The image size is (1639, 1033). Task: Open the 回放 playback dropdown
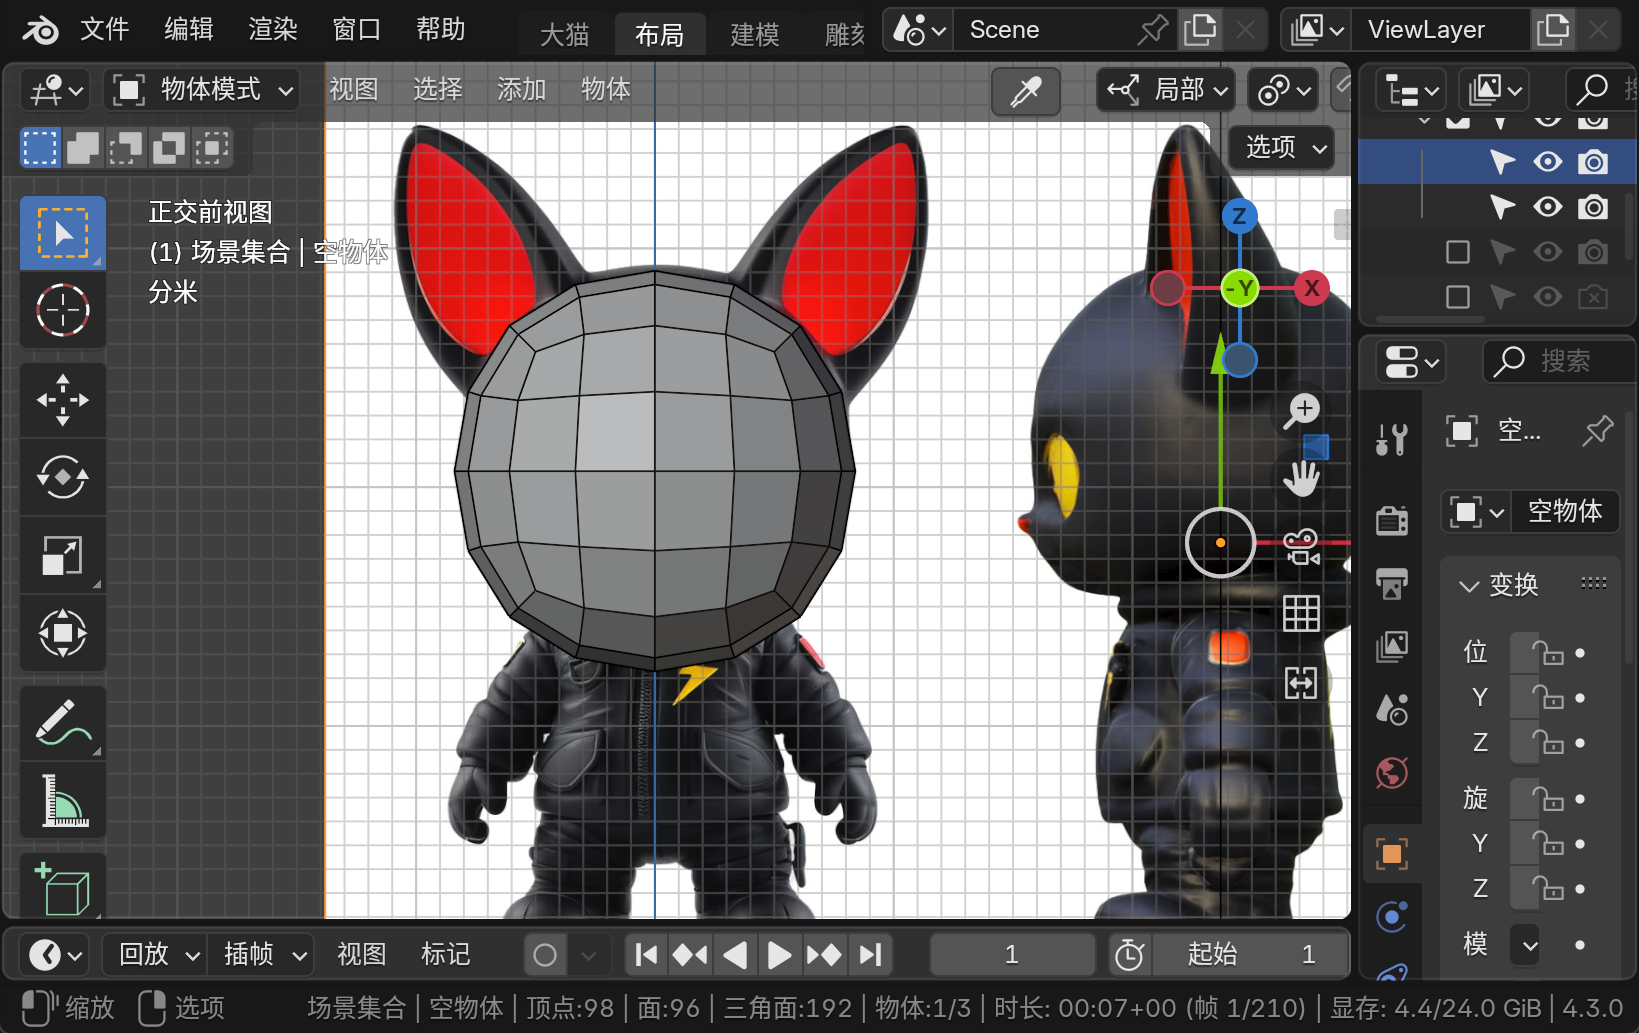click(156, 955)
